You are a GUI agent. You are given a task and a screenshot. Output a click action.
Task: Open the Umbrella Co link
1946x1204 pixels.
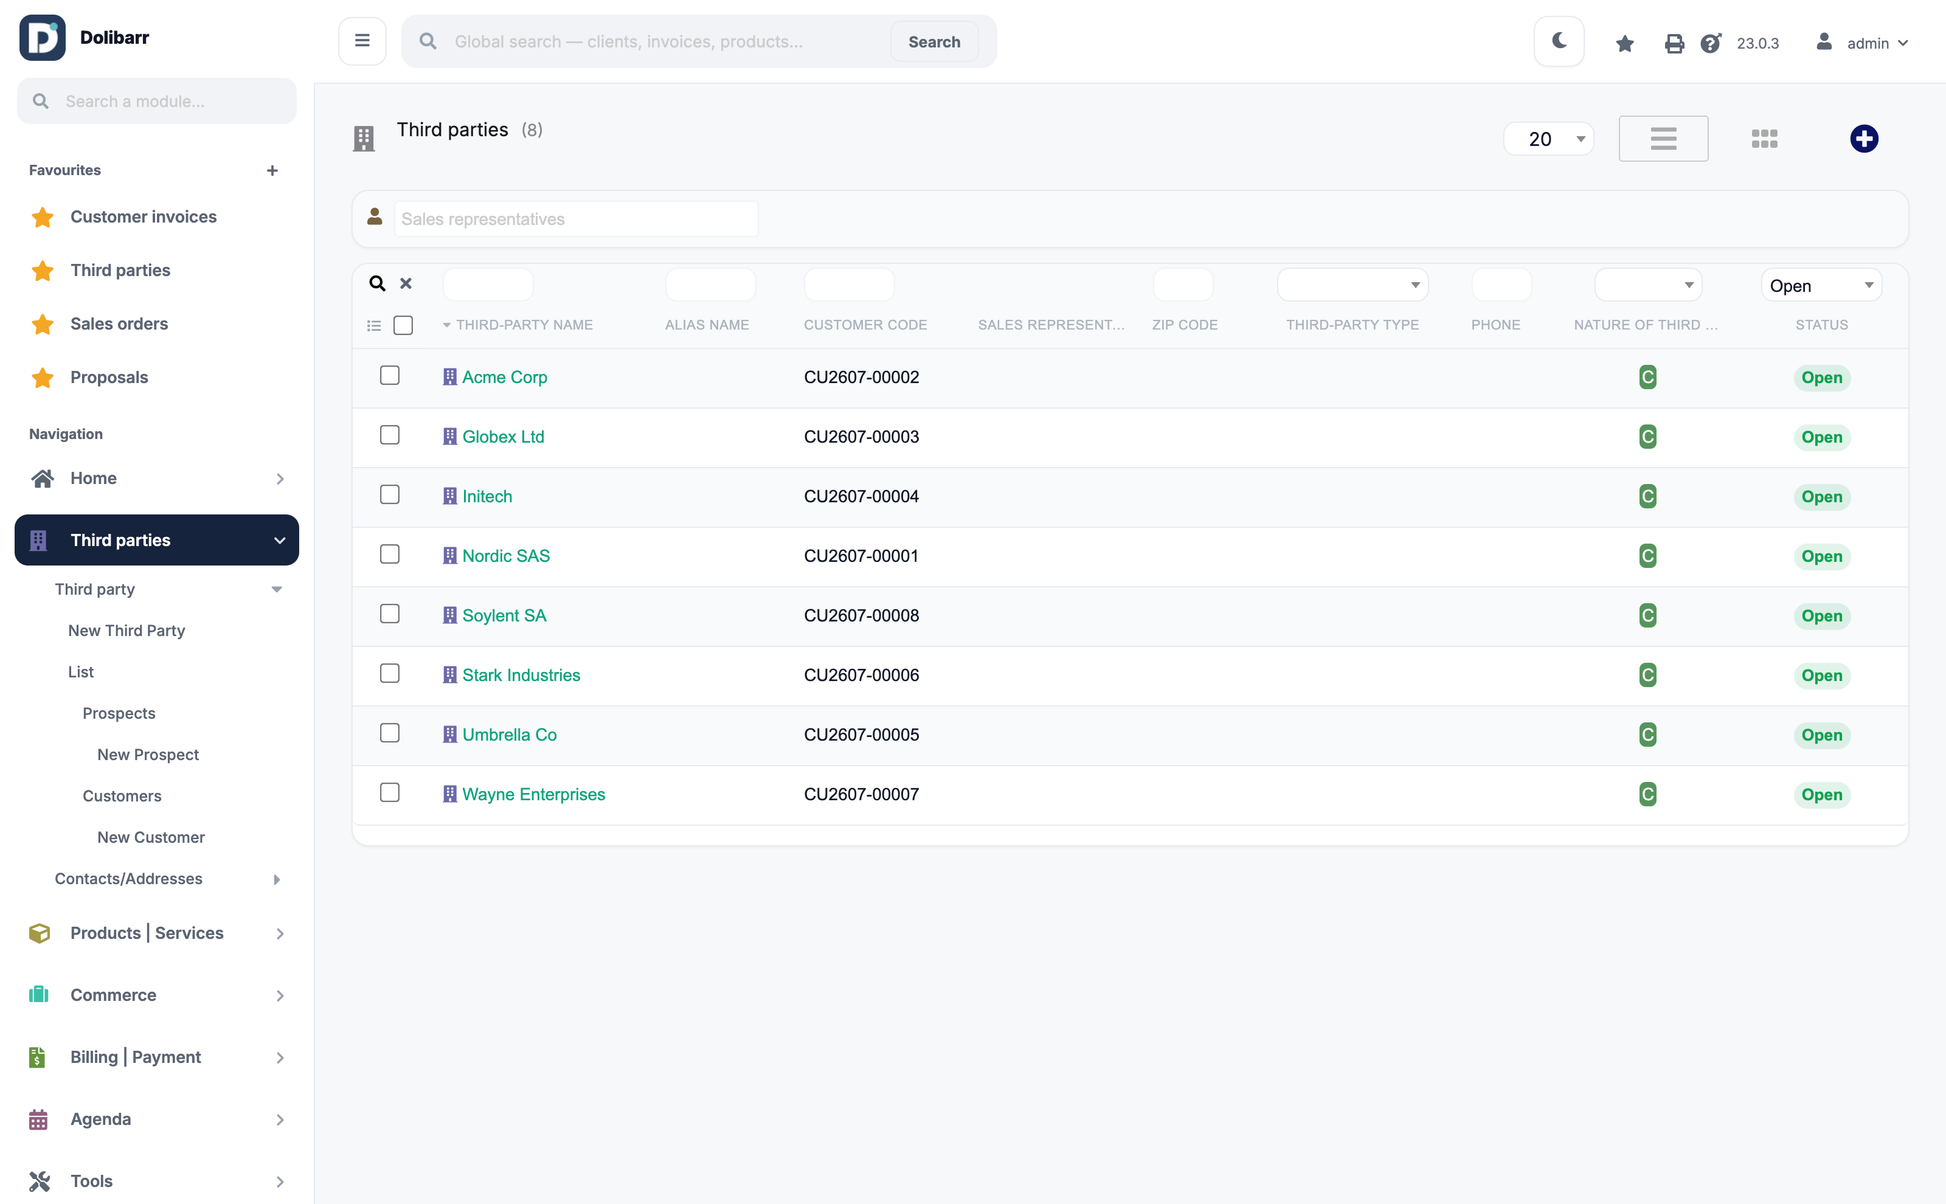pos(509,735)
